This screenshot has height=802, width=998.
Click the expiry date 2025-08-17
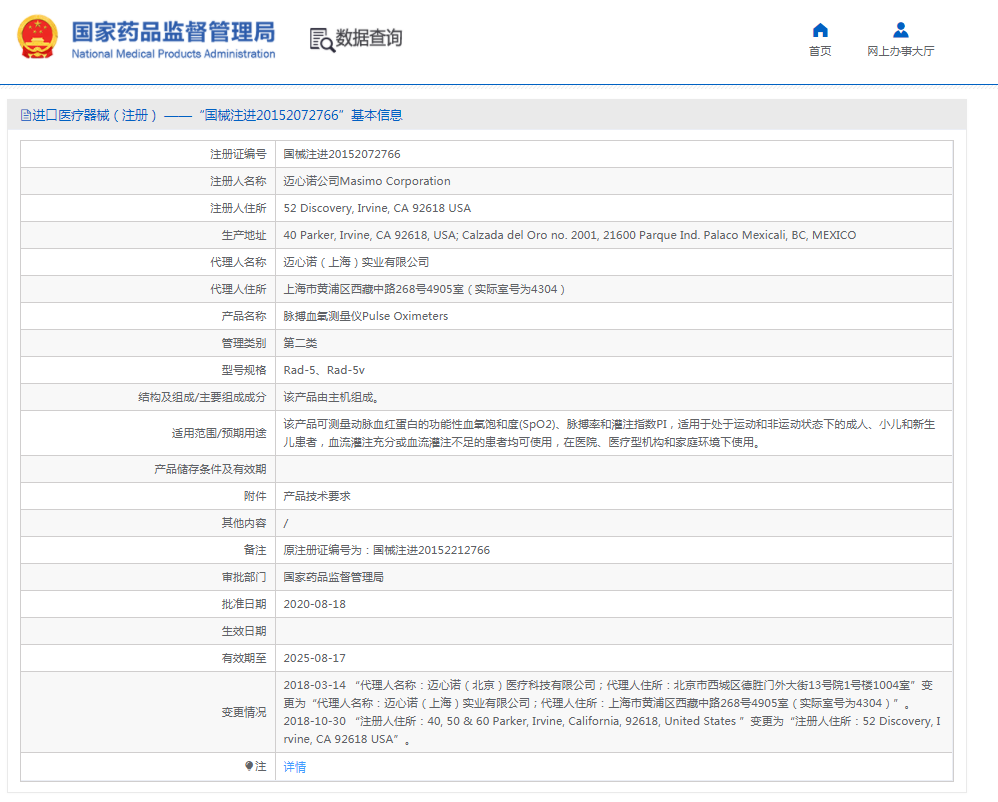point(315,658)
